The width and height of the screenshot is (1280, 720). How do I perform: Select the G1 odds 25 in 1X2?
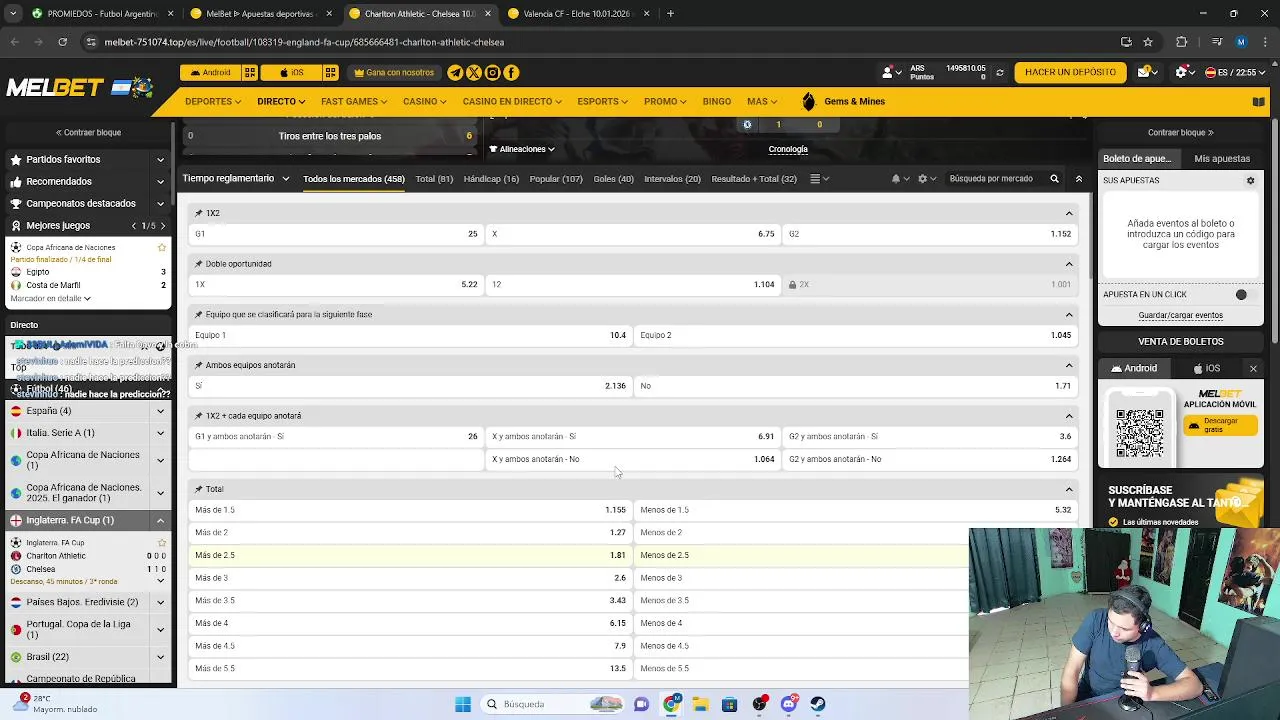336,234
